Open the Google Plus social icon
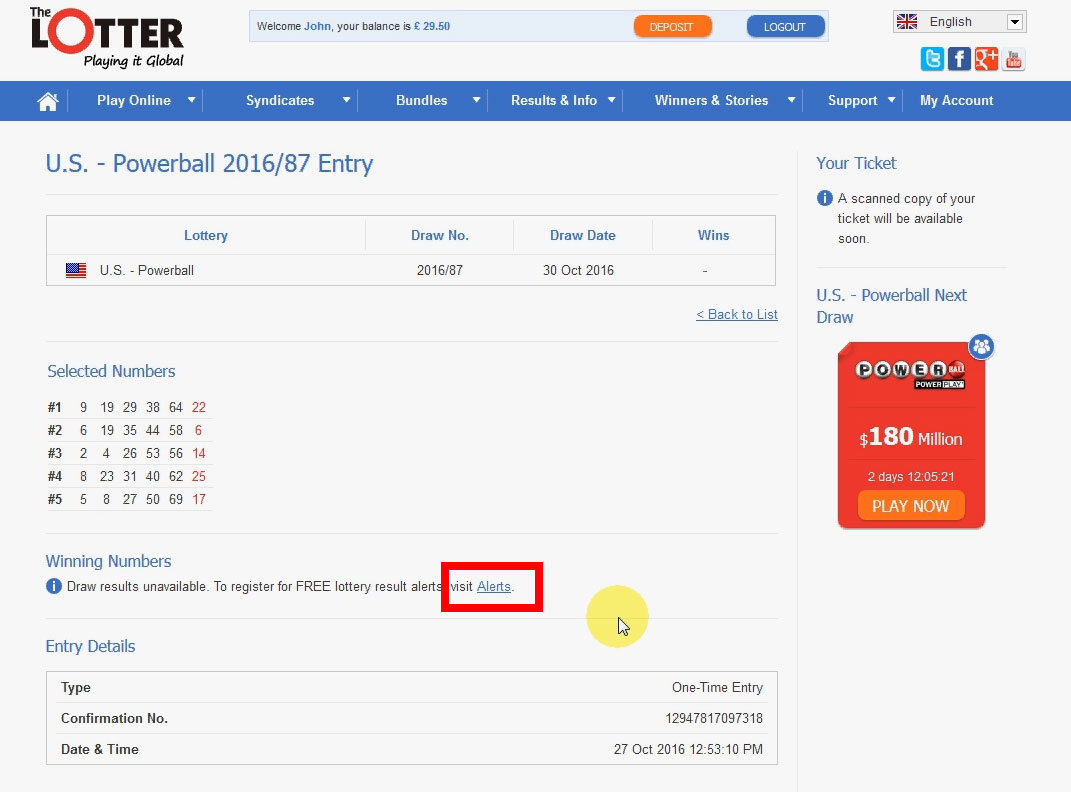This screenshot has width=1071, height=792. coord(986,60)
